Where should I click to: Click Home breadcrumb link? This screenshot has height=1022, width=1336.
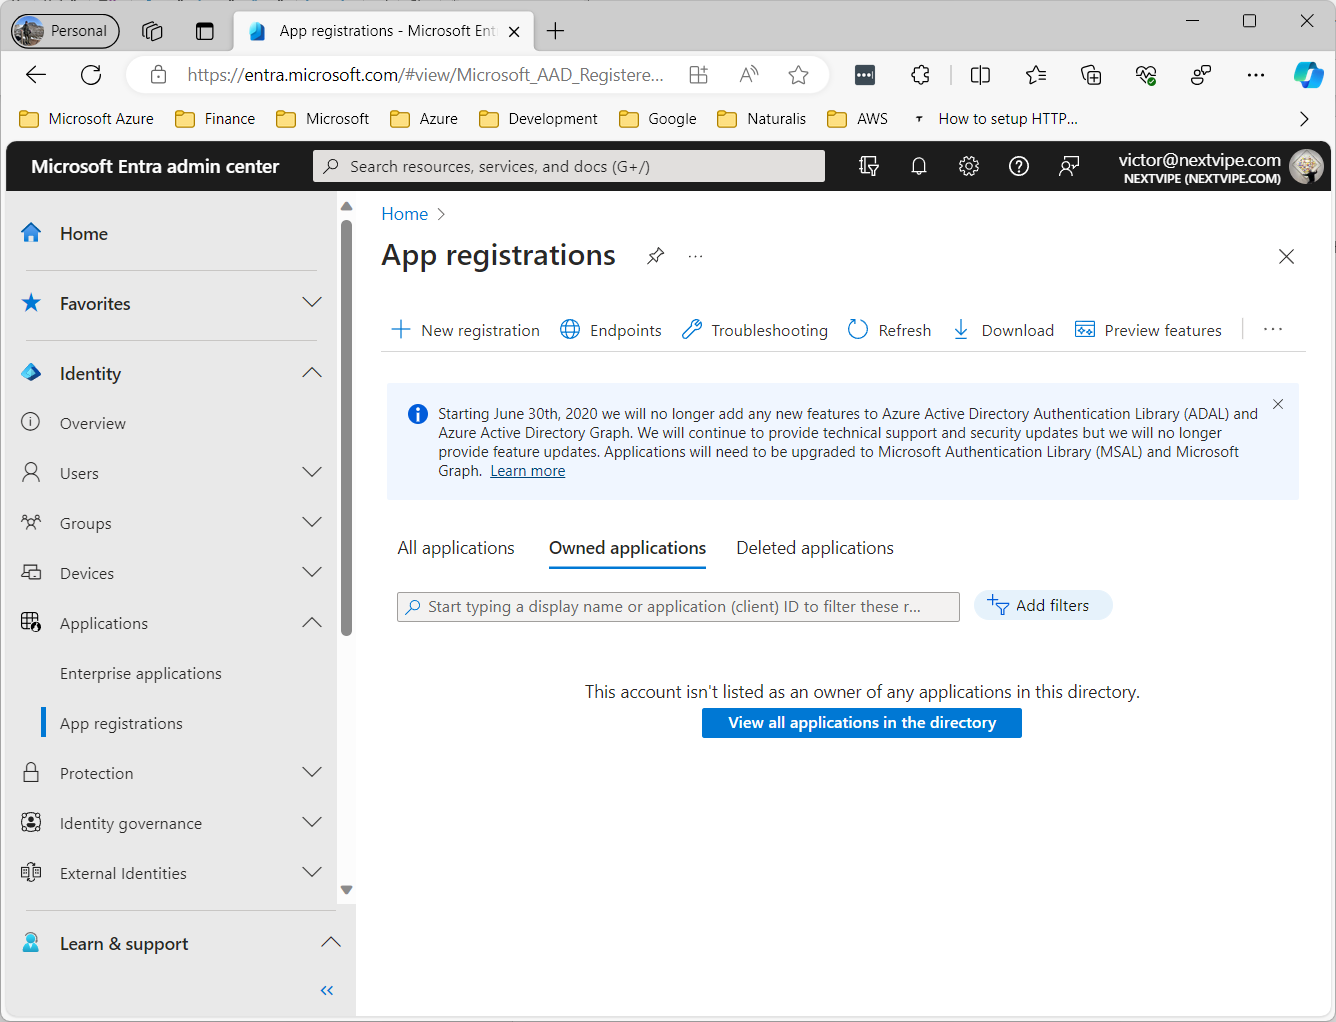404,214
